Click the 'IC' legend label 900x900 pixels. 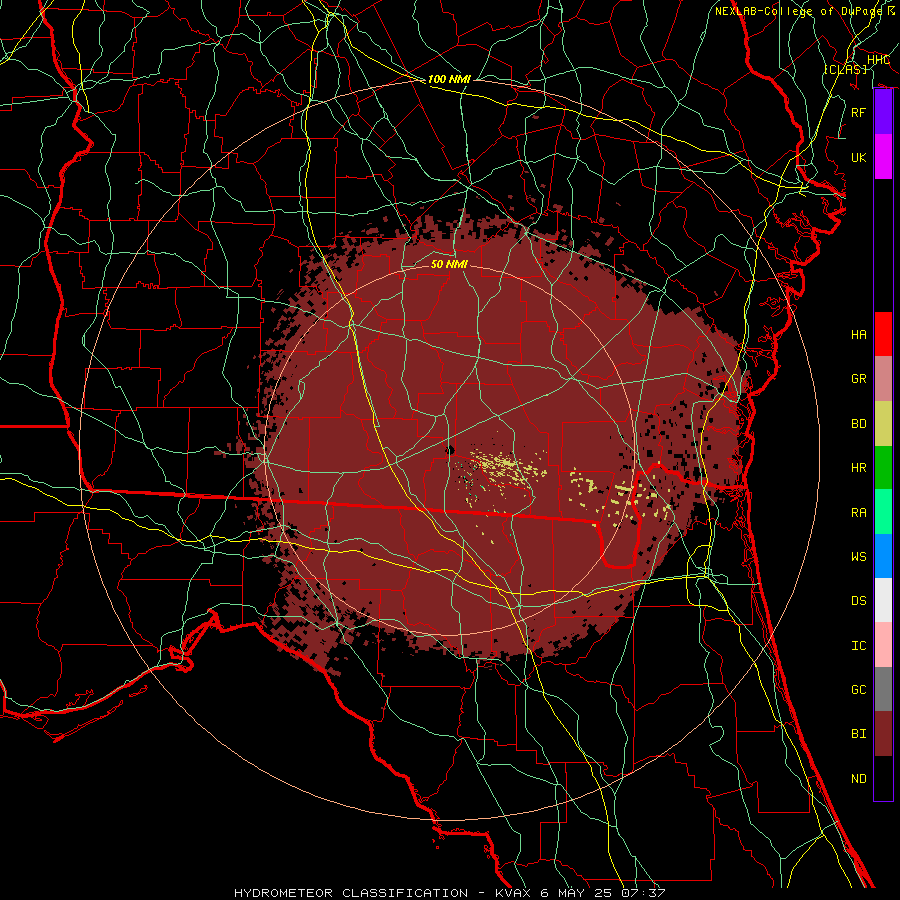859,646
